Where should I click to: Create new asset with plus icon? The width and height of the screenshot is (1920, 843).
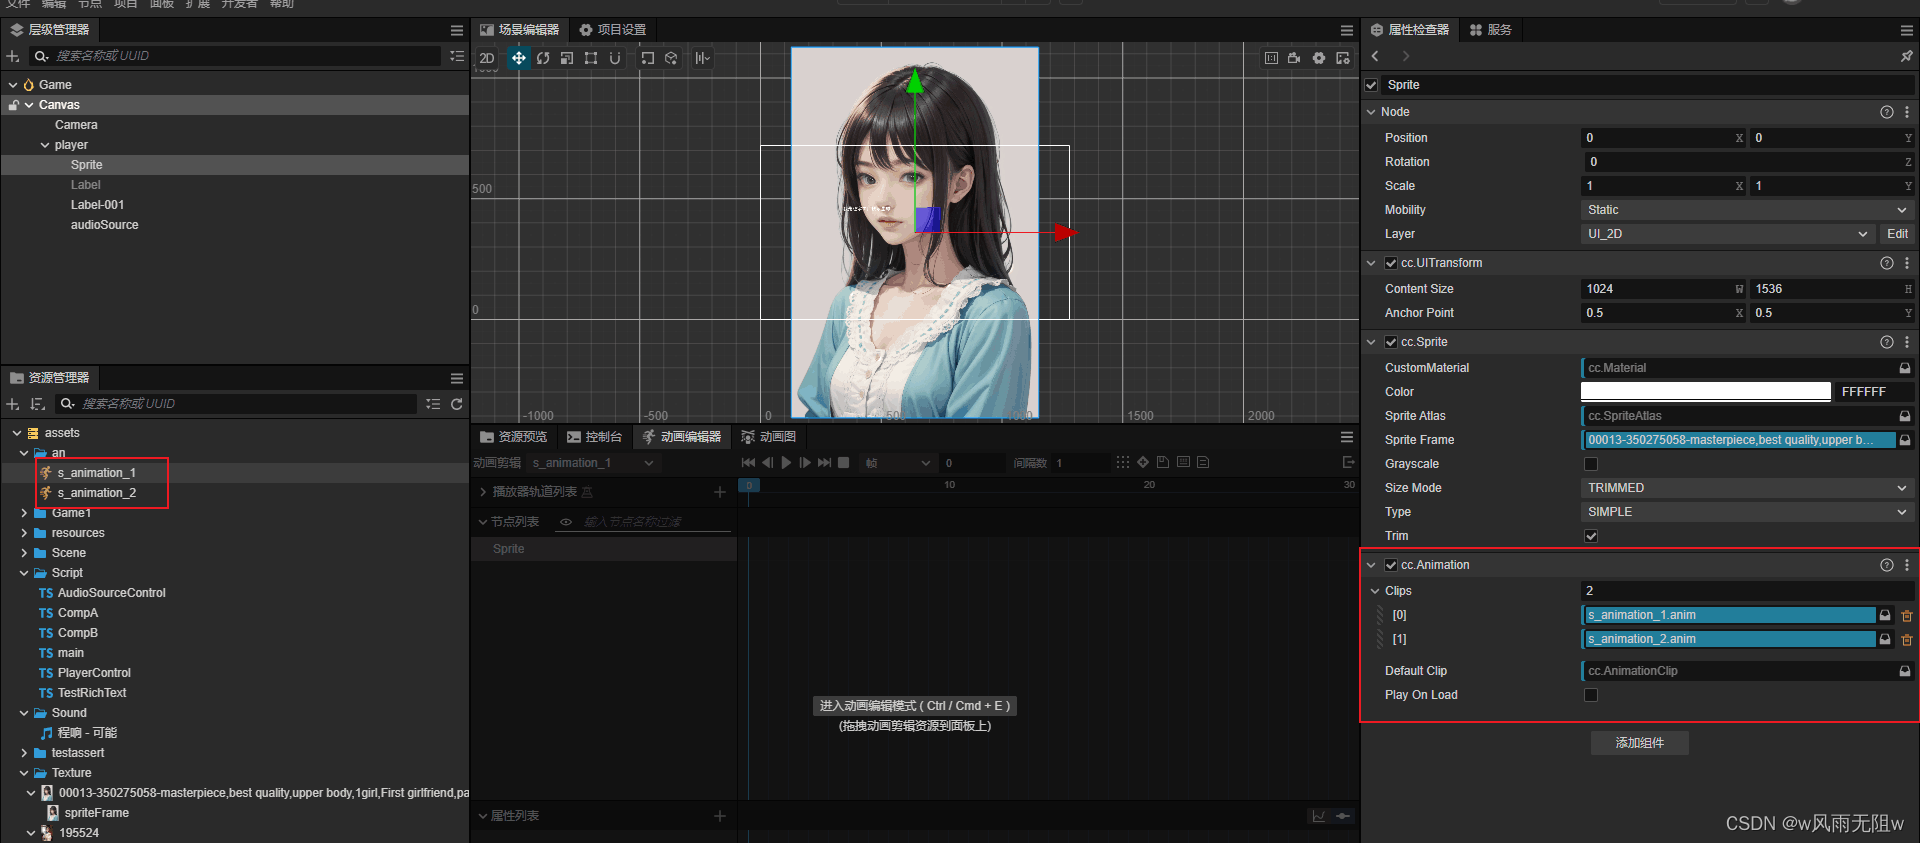13,404
